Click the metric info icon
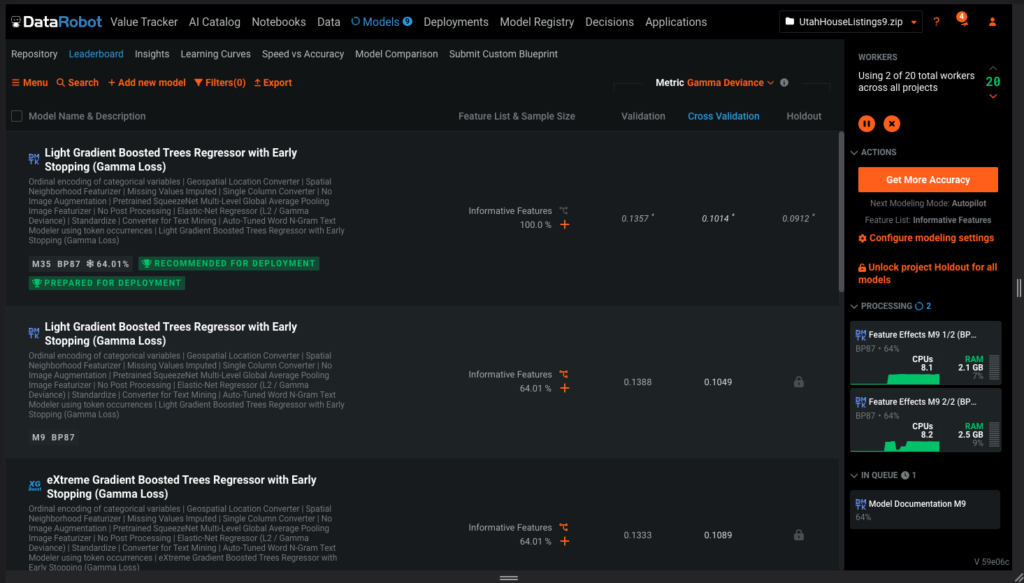Image resolution: width=1024 pixels, height=583 pixels. tap(784, 83)
